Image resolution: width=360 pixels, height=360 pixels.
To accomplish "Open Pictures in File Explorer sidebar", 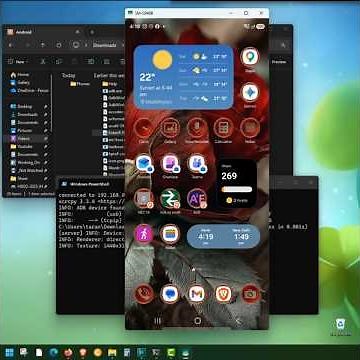I will point(24,131).
